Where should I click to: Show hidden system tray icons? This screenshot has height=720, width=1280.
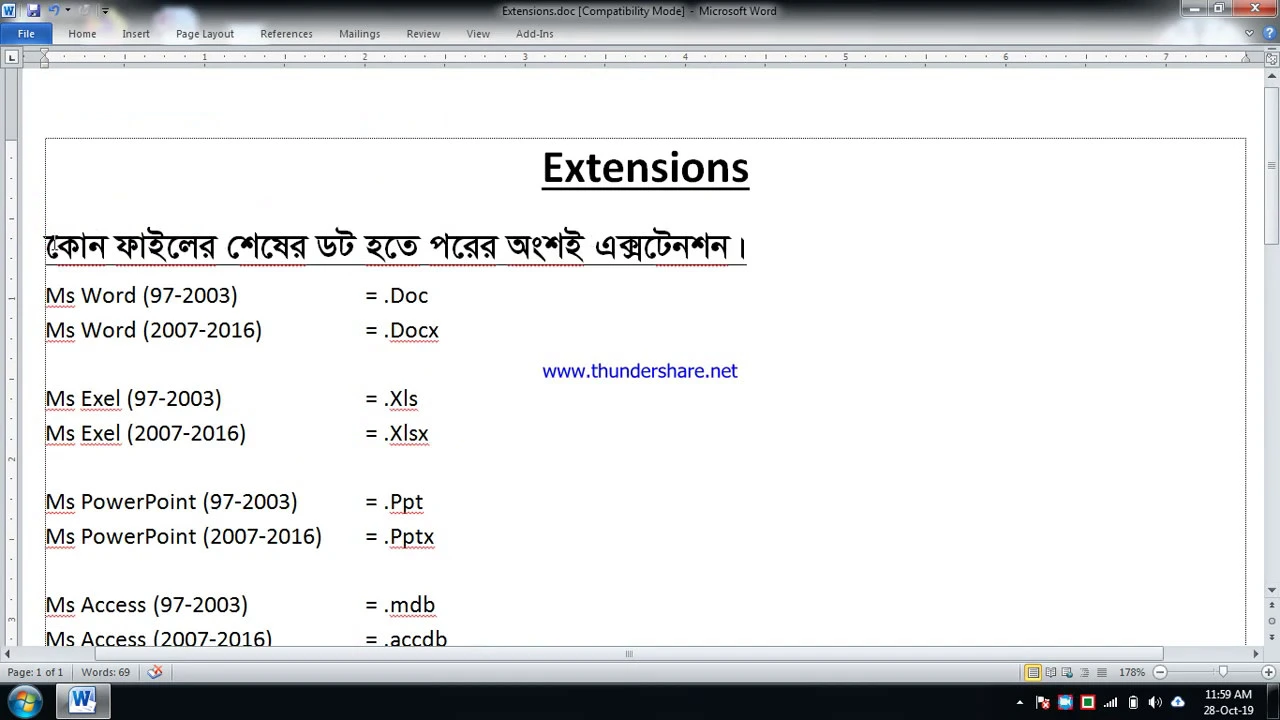tap(1020, 702)
